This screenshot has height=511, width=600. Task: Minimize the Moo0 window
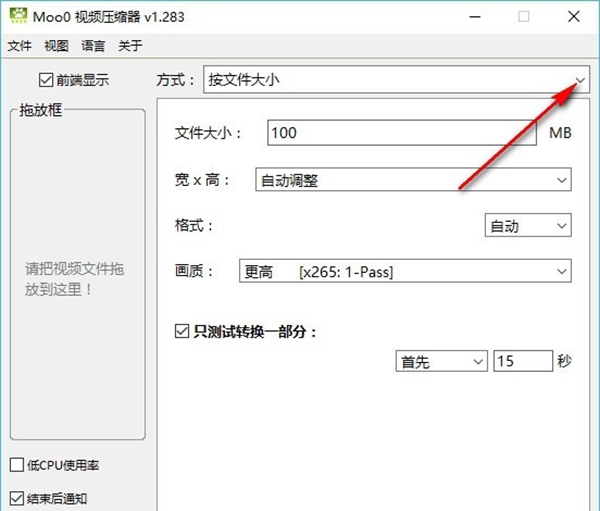475,17
